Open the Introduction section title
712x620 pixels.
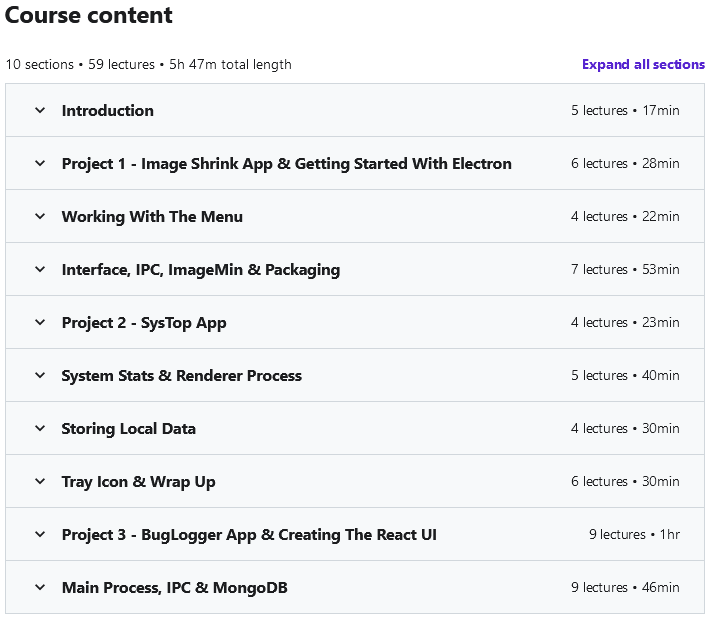[x=108, y=111]
